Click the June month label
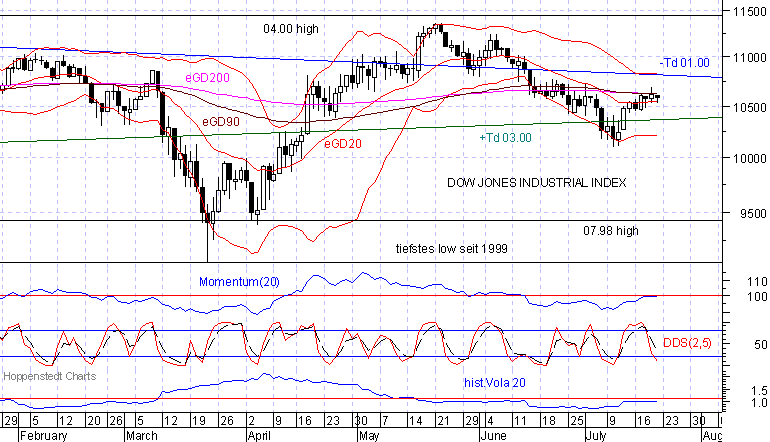The image size is (770, 442). pos(494,436)
